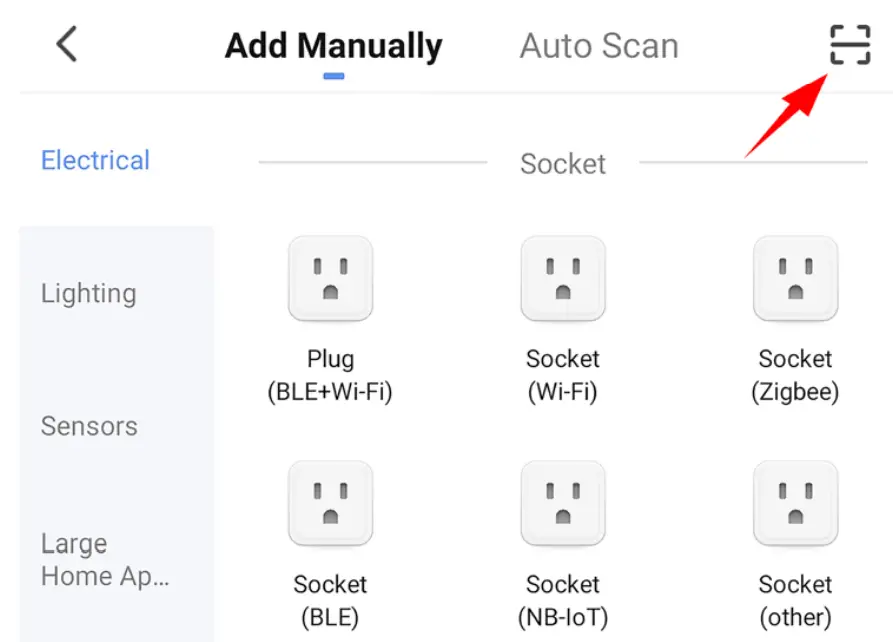This screenshot has height=642, width=893.
Task: Choose the Socket (NB-IoT) device icon
Action: (x=562, y=503)
